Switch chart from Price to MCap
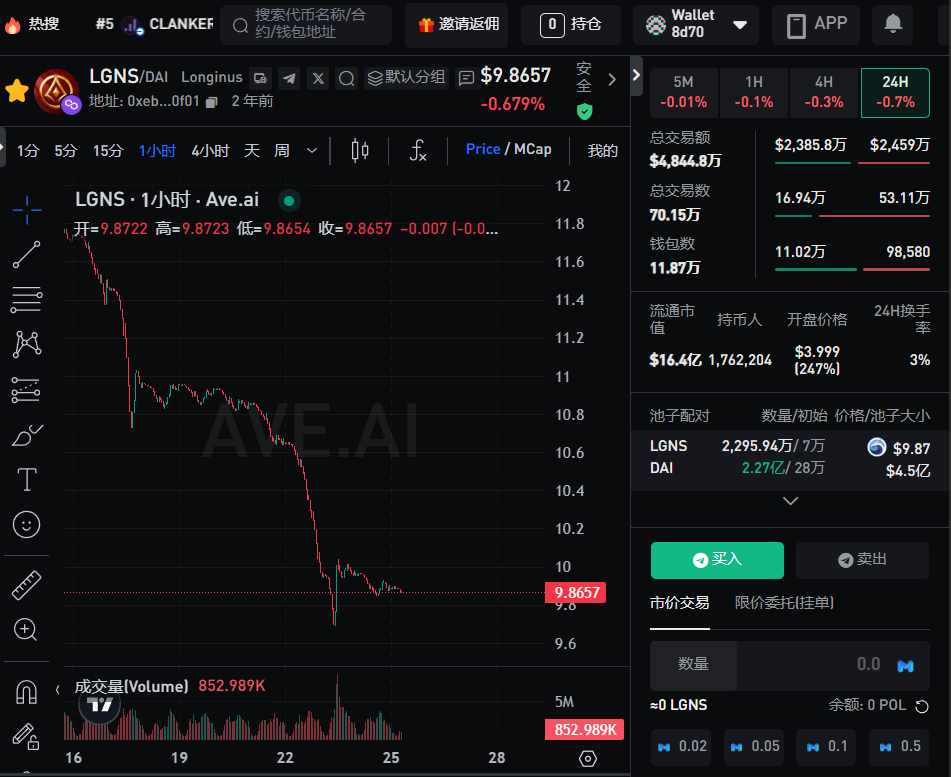The image size is (951, 777). (532, 149)
